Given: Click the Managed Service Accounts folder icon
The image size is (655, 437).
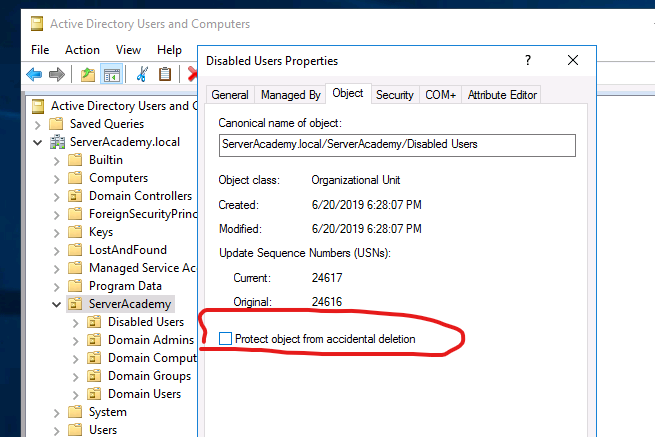Looking at the screenshot, I should (x=75, y=268).
